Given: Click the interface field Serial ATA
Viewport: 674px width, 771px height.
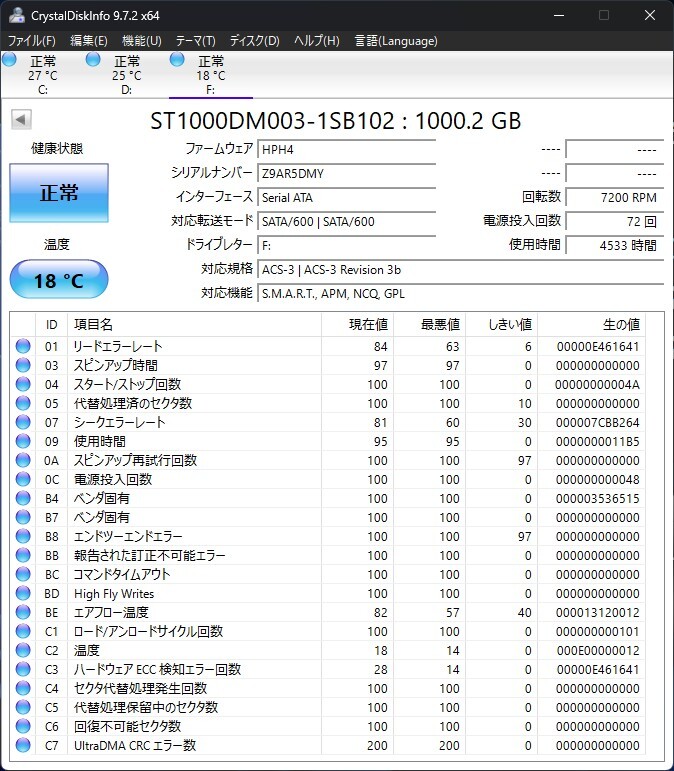Looking at the screenshot, I should 347,197.
